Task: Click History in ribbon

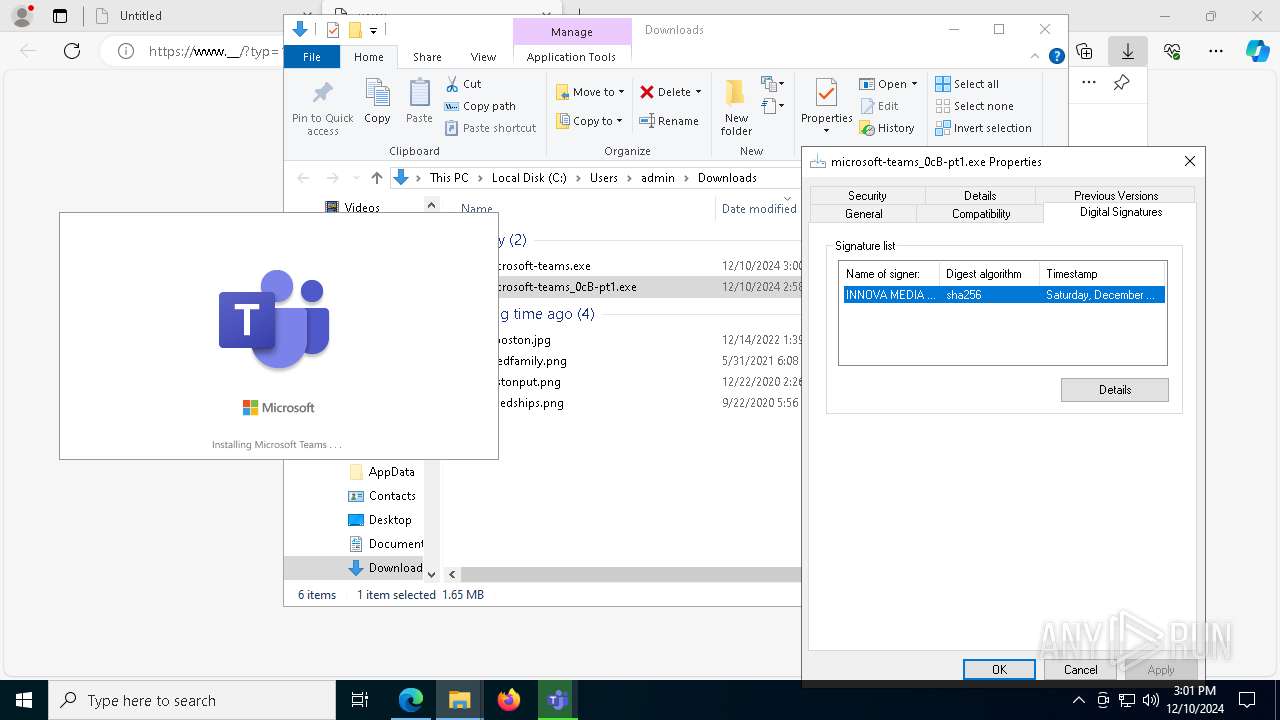Action: (x=887, y=128)
